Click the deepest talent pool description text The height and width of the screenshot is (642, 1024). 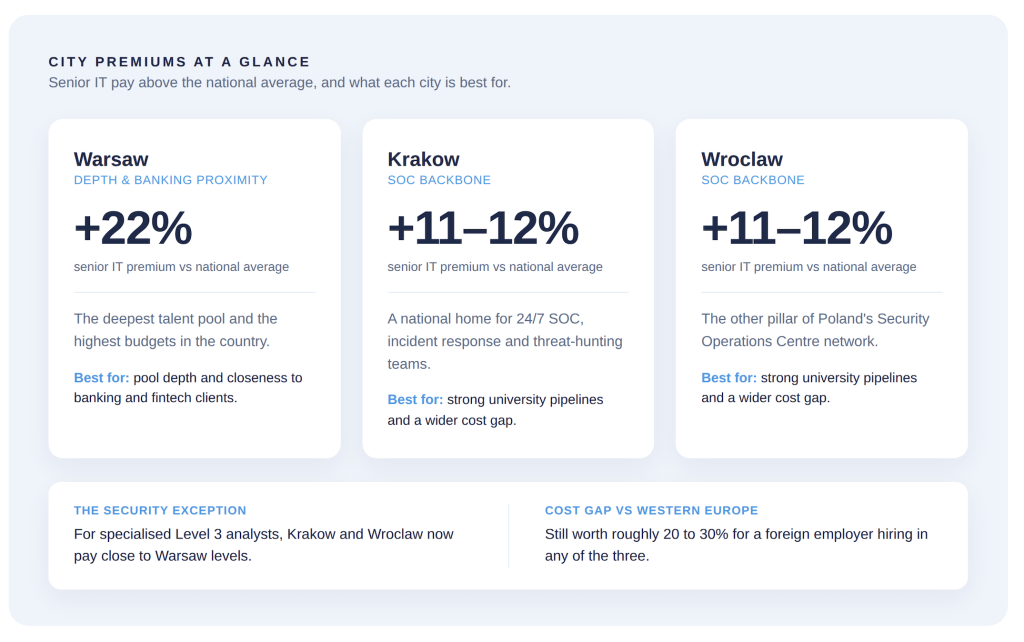coord(176,330)
